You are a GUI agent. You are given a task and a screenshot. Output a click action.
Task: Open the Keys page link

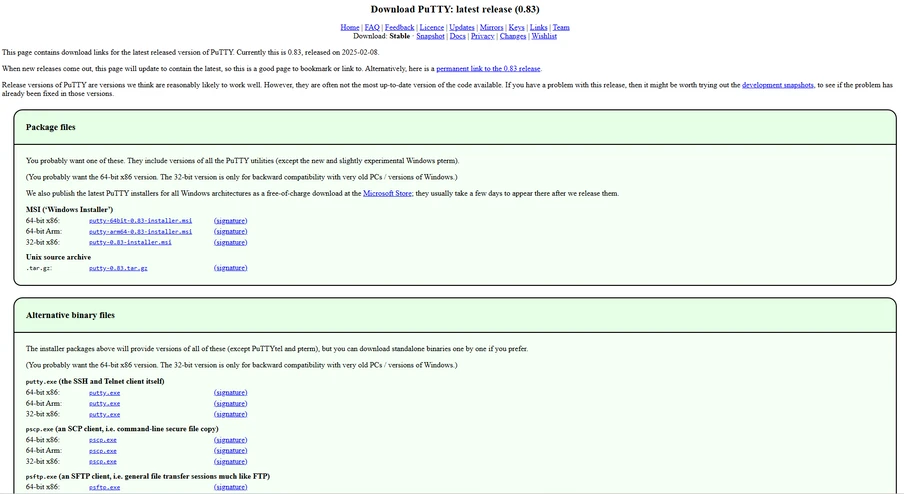tap(516, 27)
